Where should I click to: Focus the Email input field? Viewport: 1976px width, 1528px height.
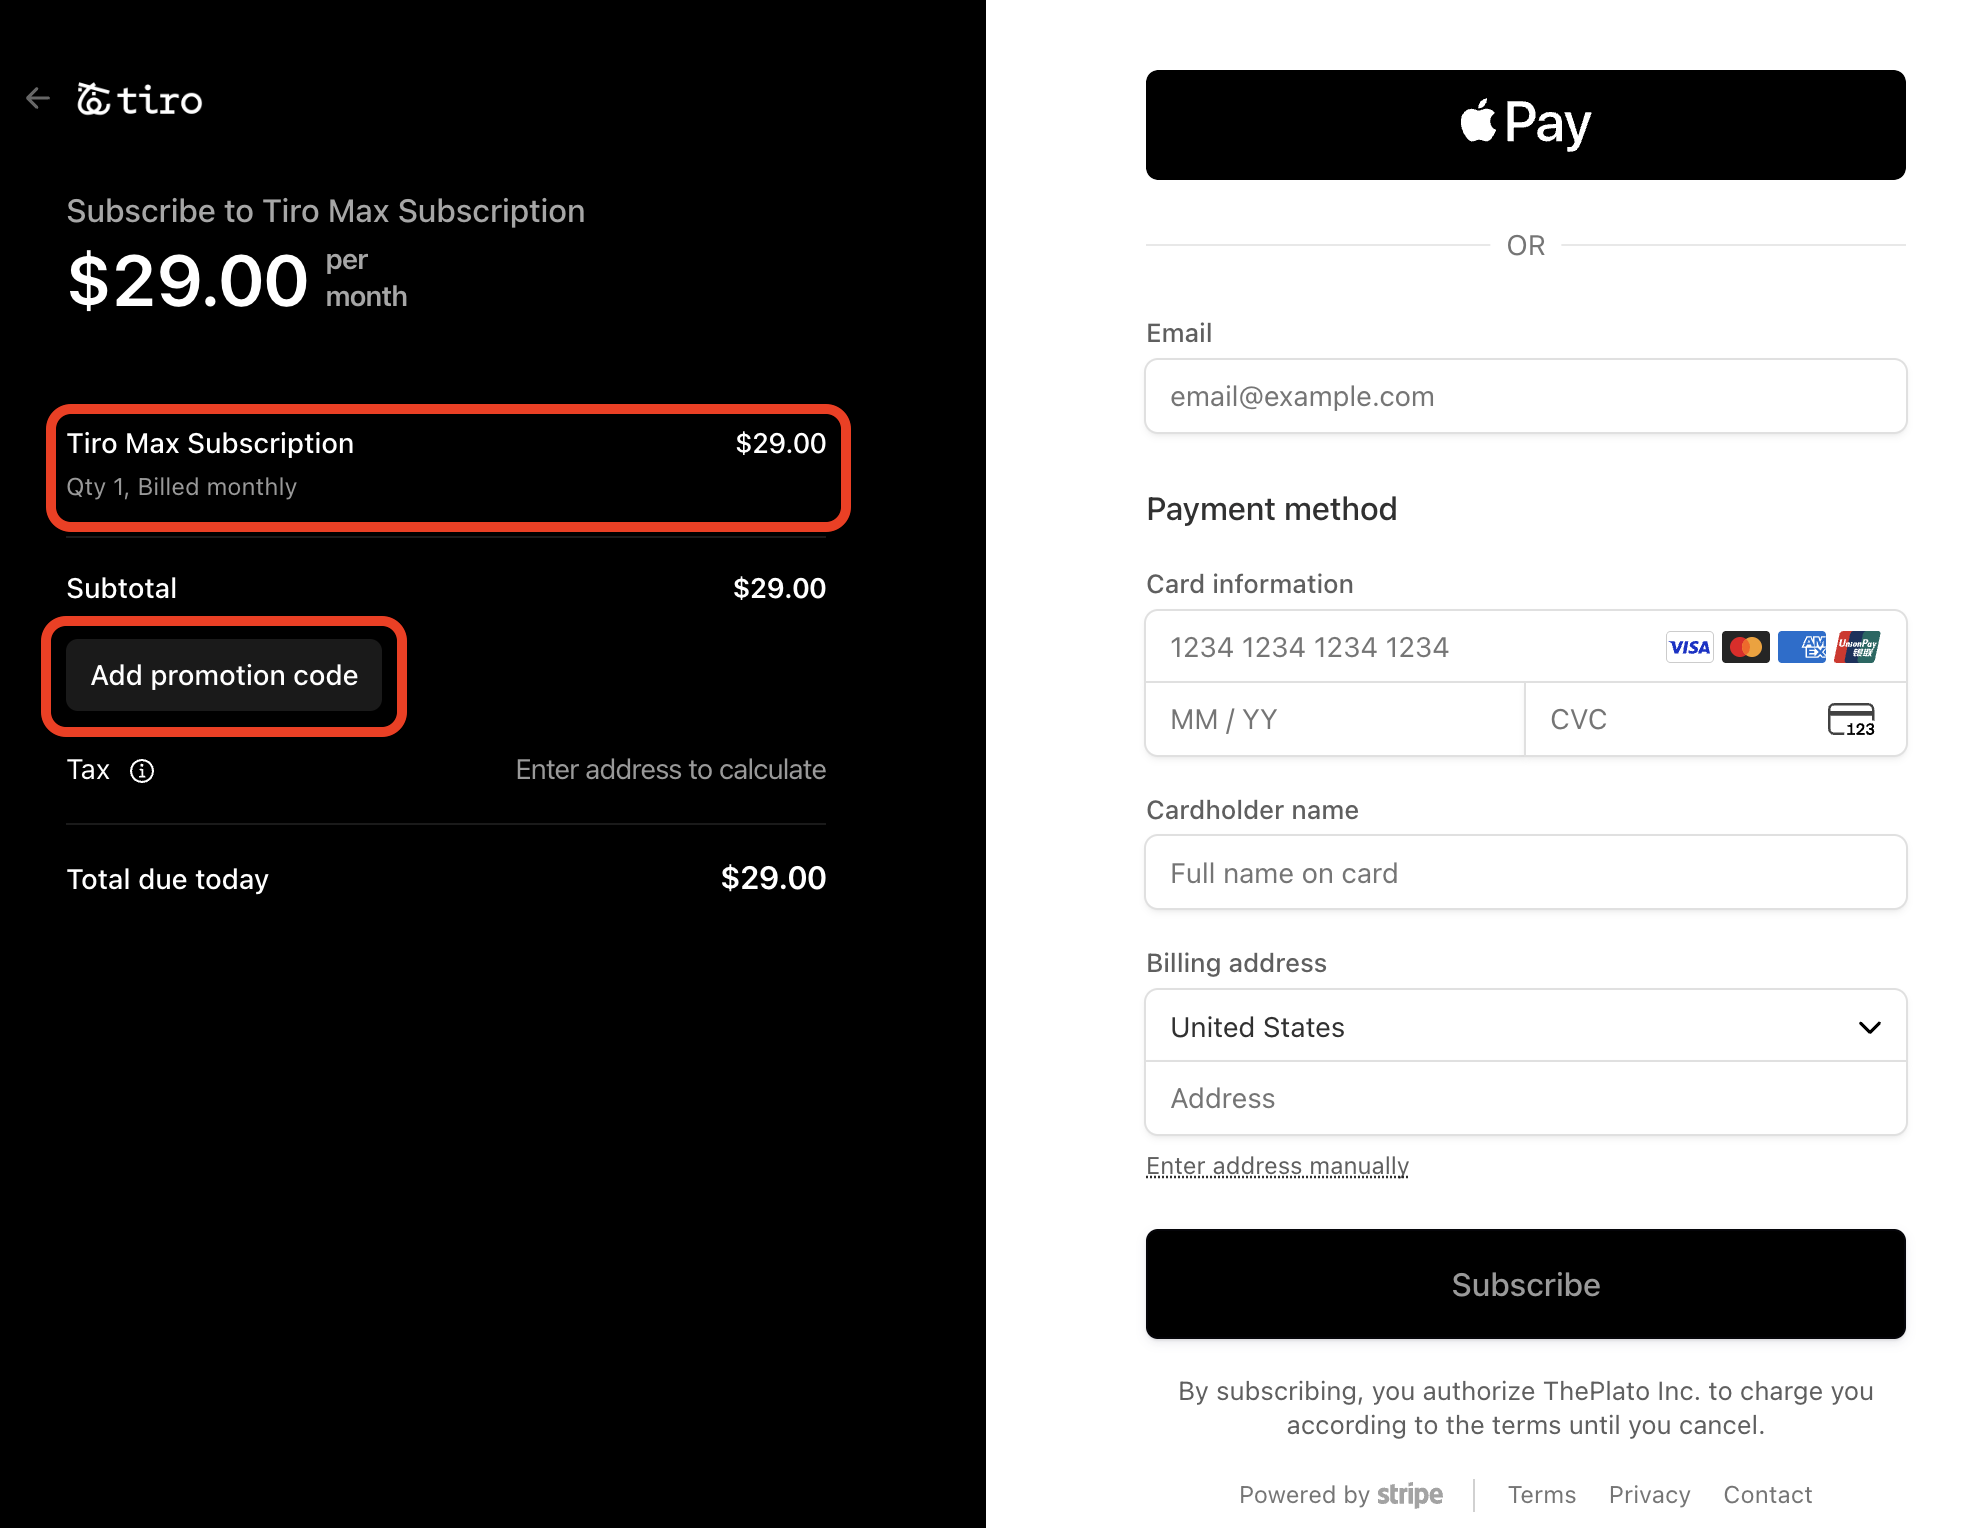click(1525, 397)
